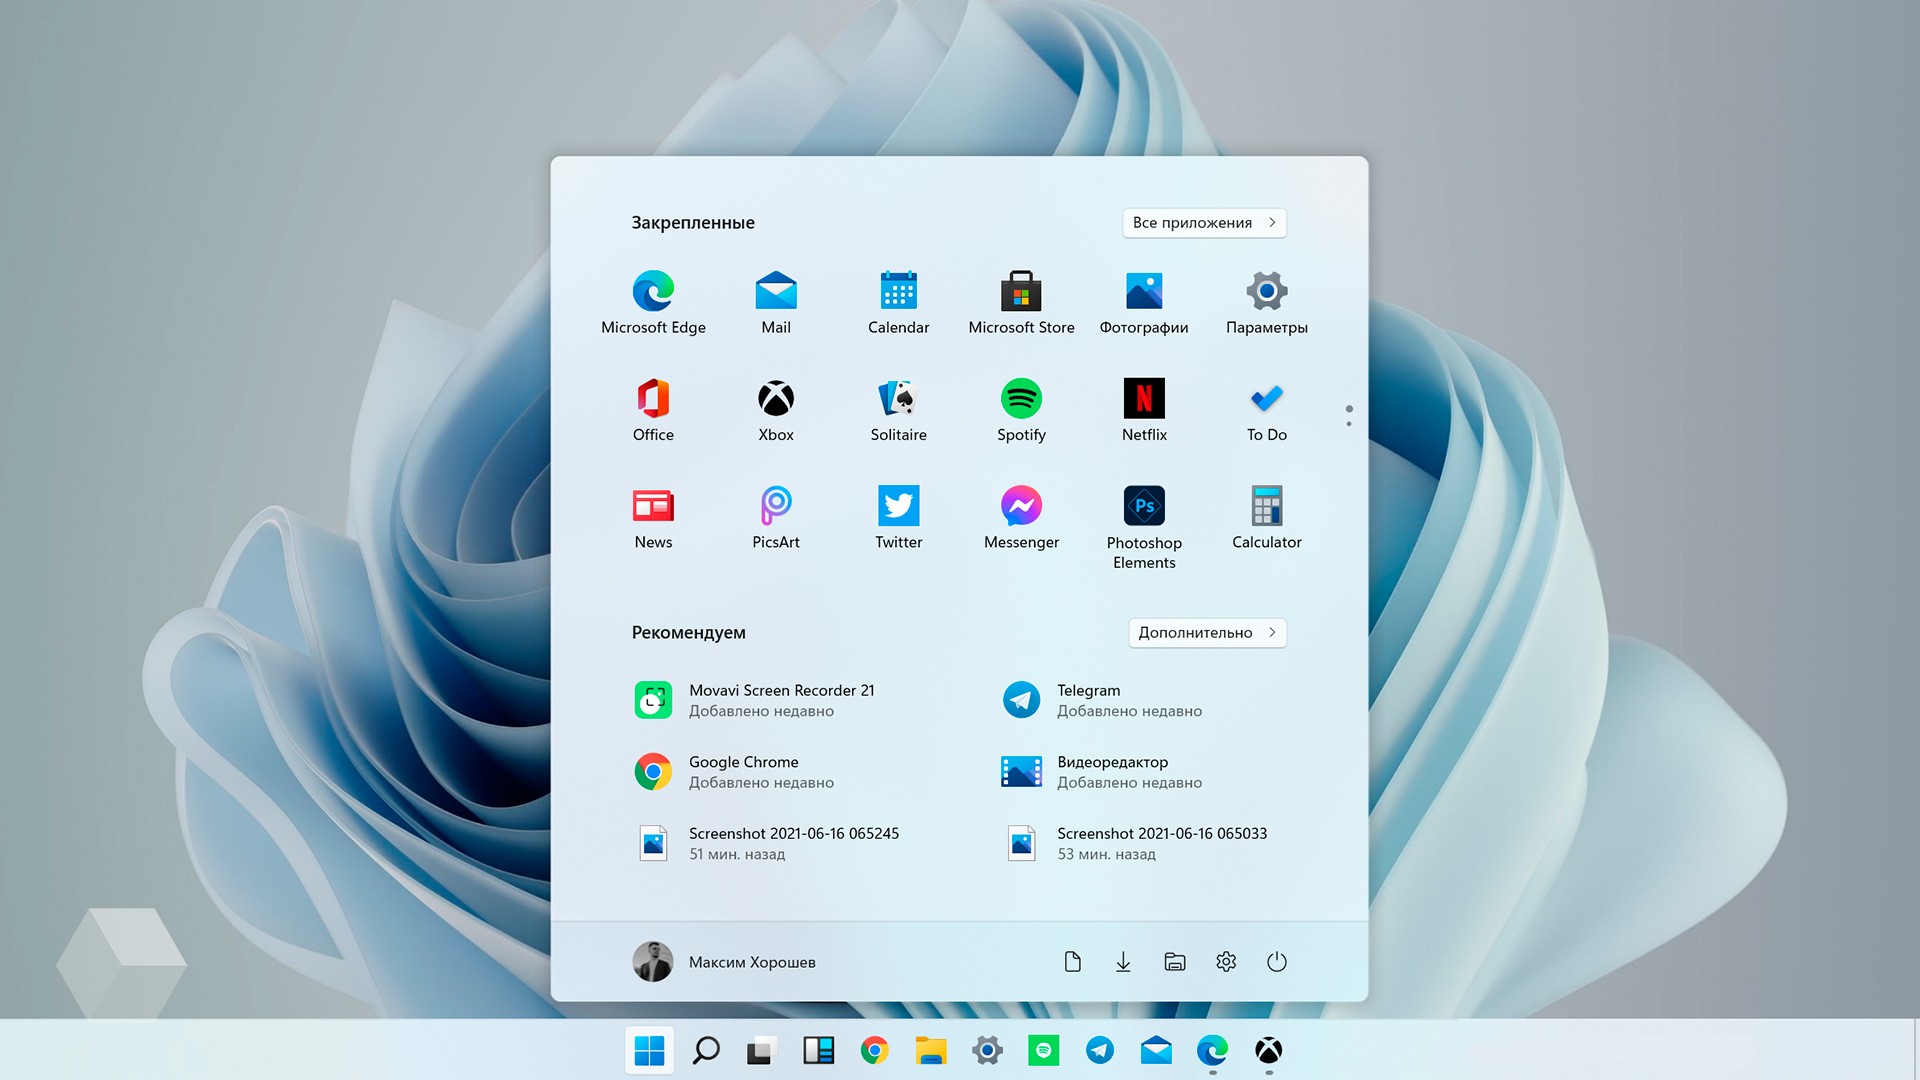
Task: Open the News app
Action: [653, 518]
